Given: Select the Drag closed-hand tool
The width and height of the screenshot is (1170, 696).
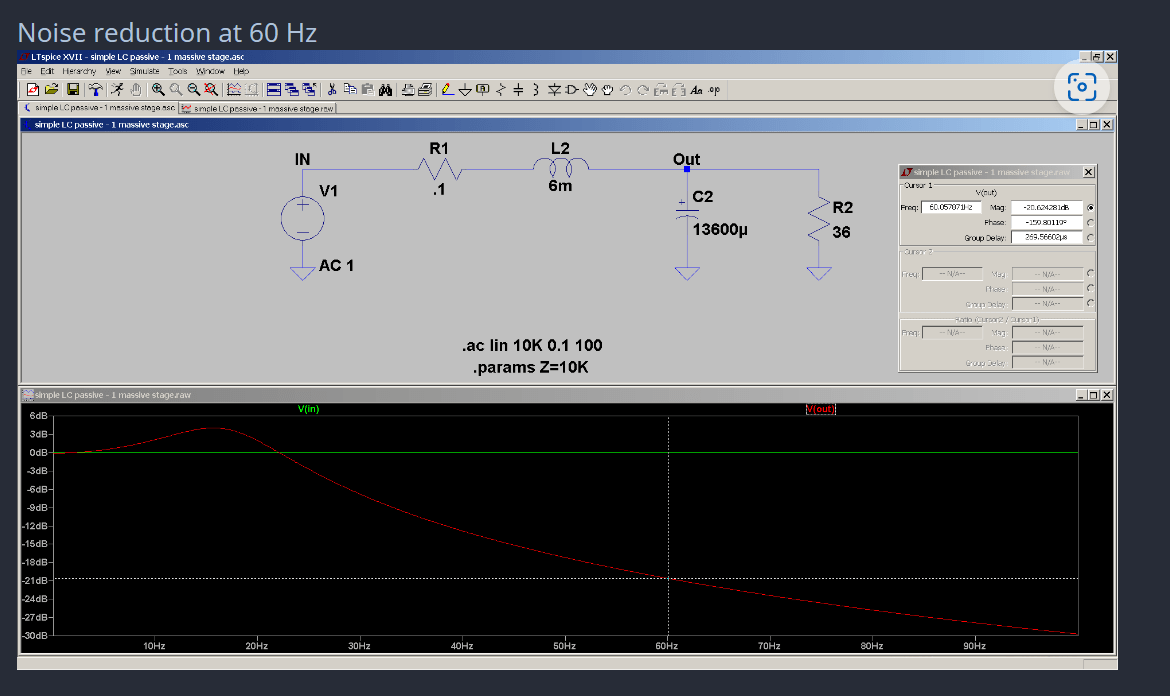Looking at the screenshot, I should [607, 90].
